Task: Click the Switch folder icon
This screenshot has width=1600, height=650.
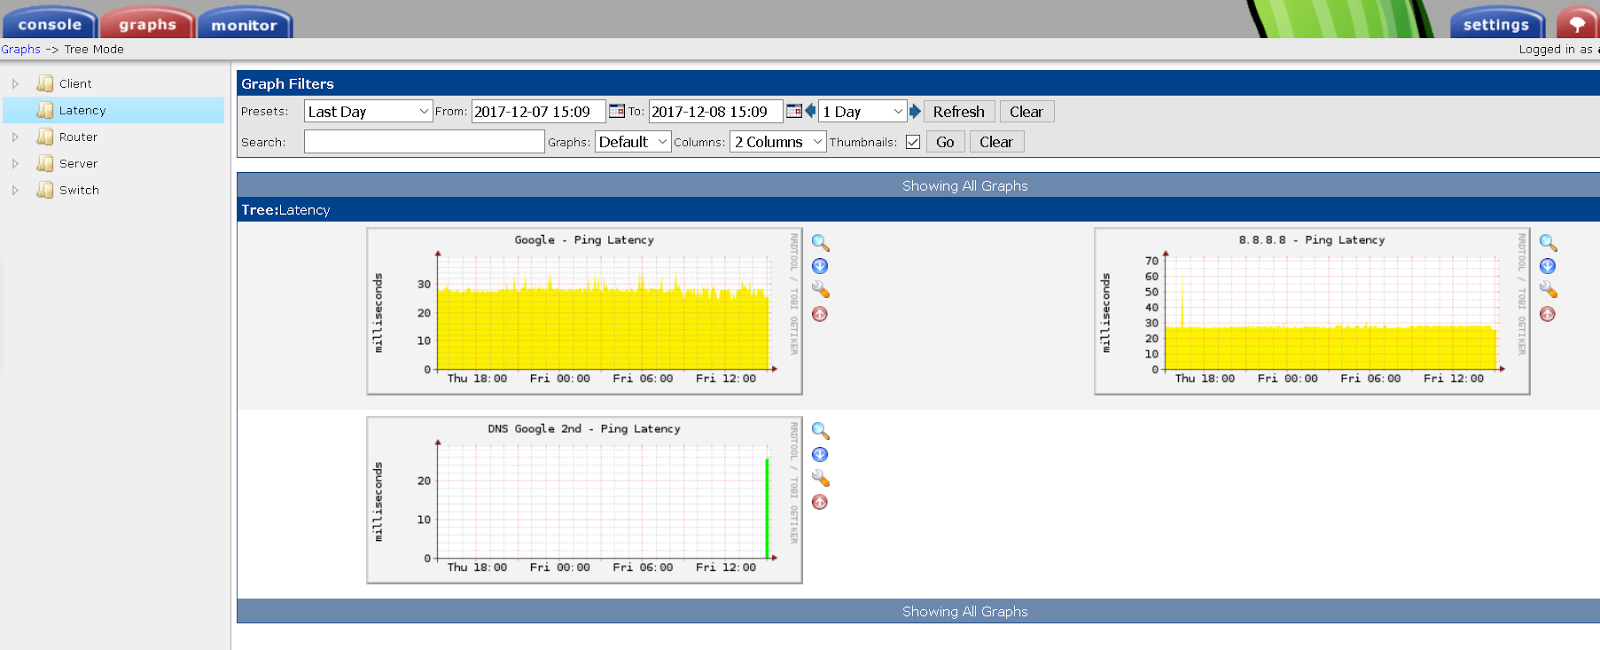Action: 45,190
